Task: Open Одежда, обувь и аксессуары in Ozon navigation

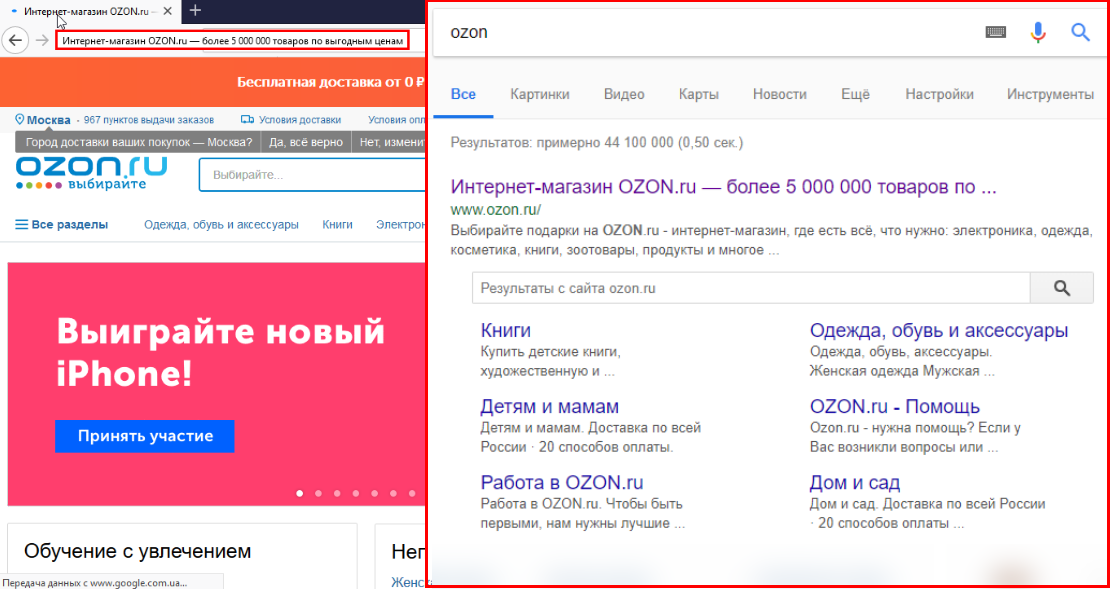Action: pos(221,225)
